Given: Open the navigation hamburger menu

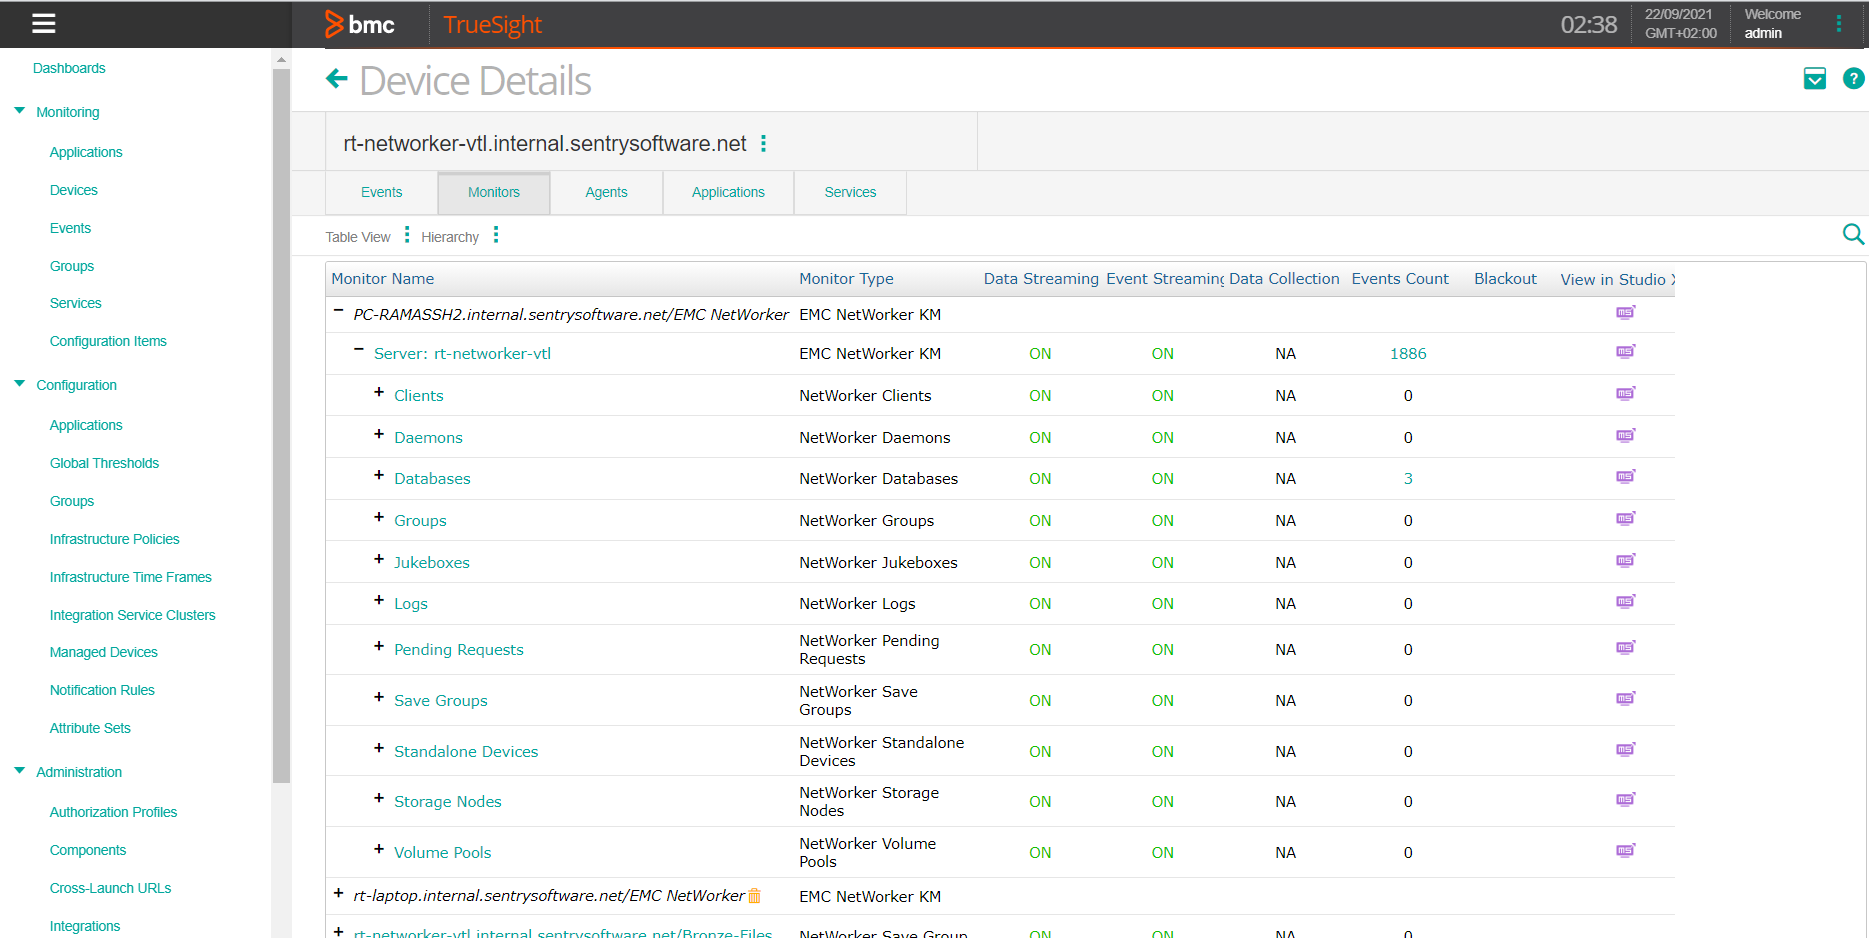Looking at the screenshot, I should point(42,24).
